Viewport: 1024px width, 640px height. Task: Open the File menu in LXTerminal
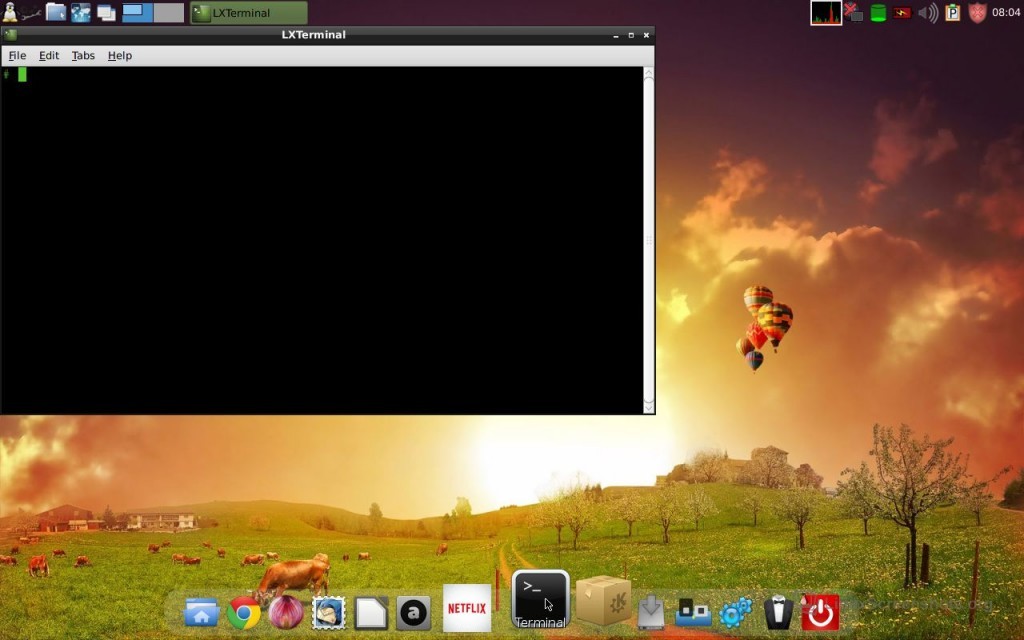17,56
